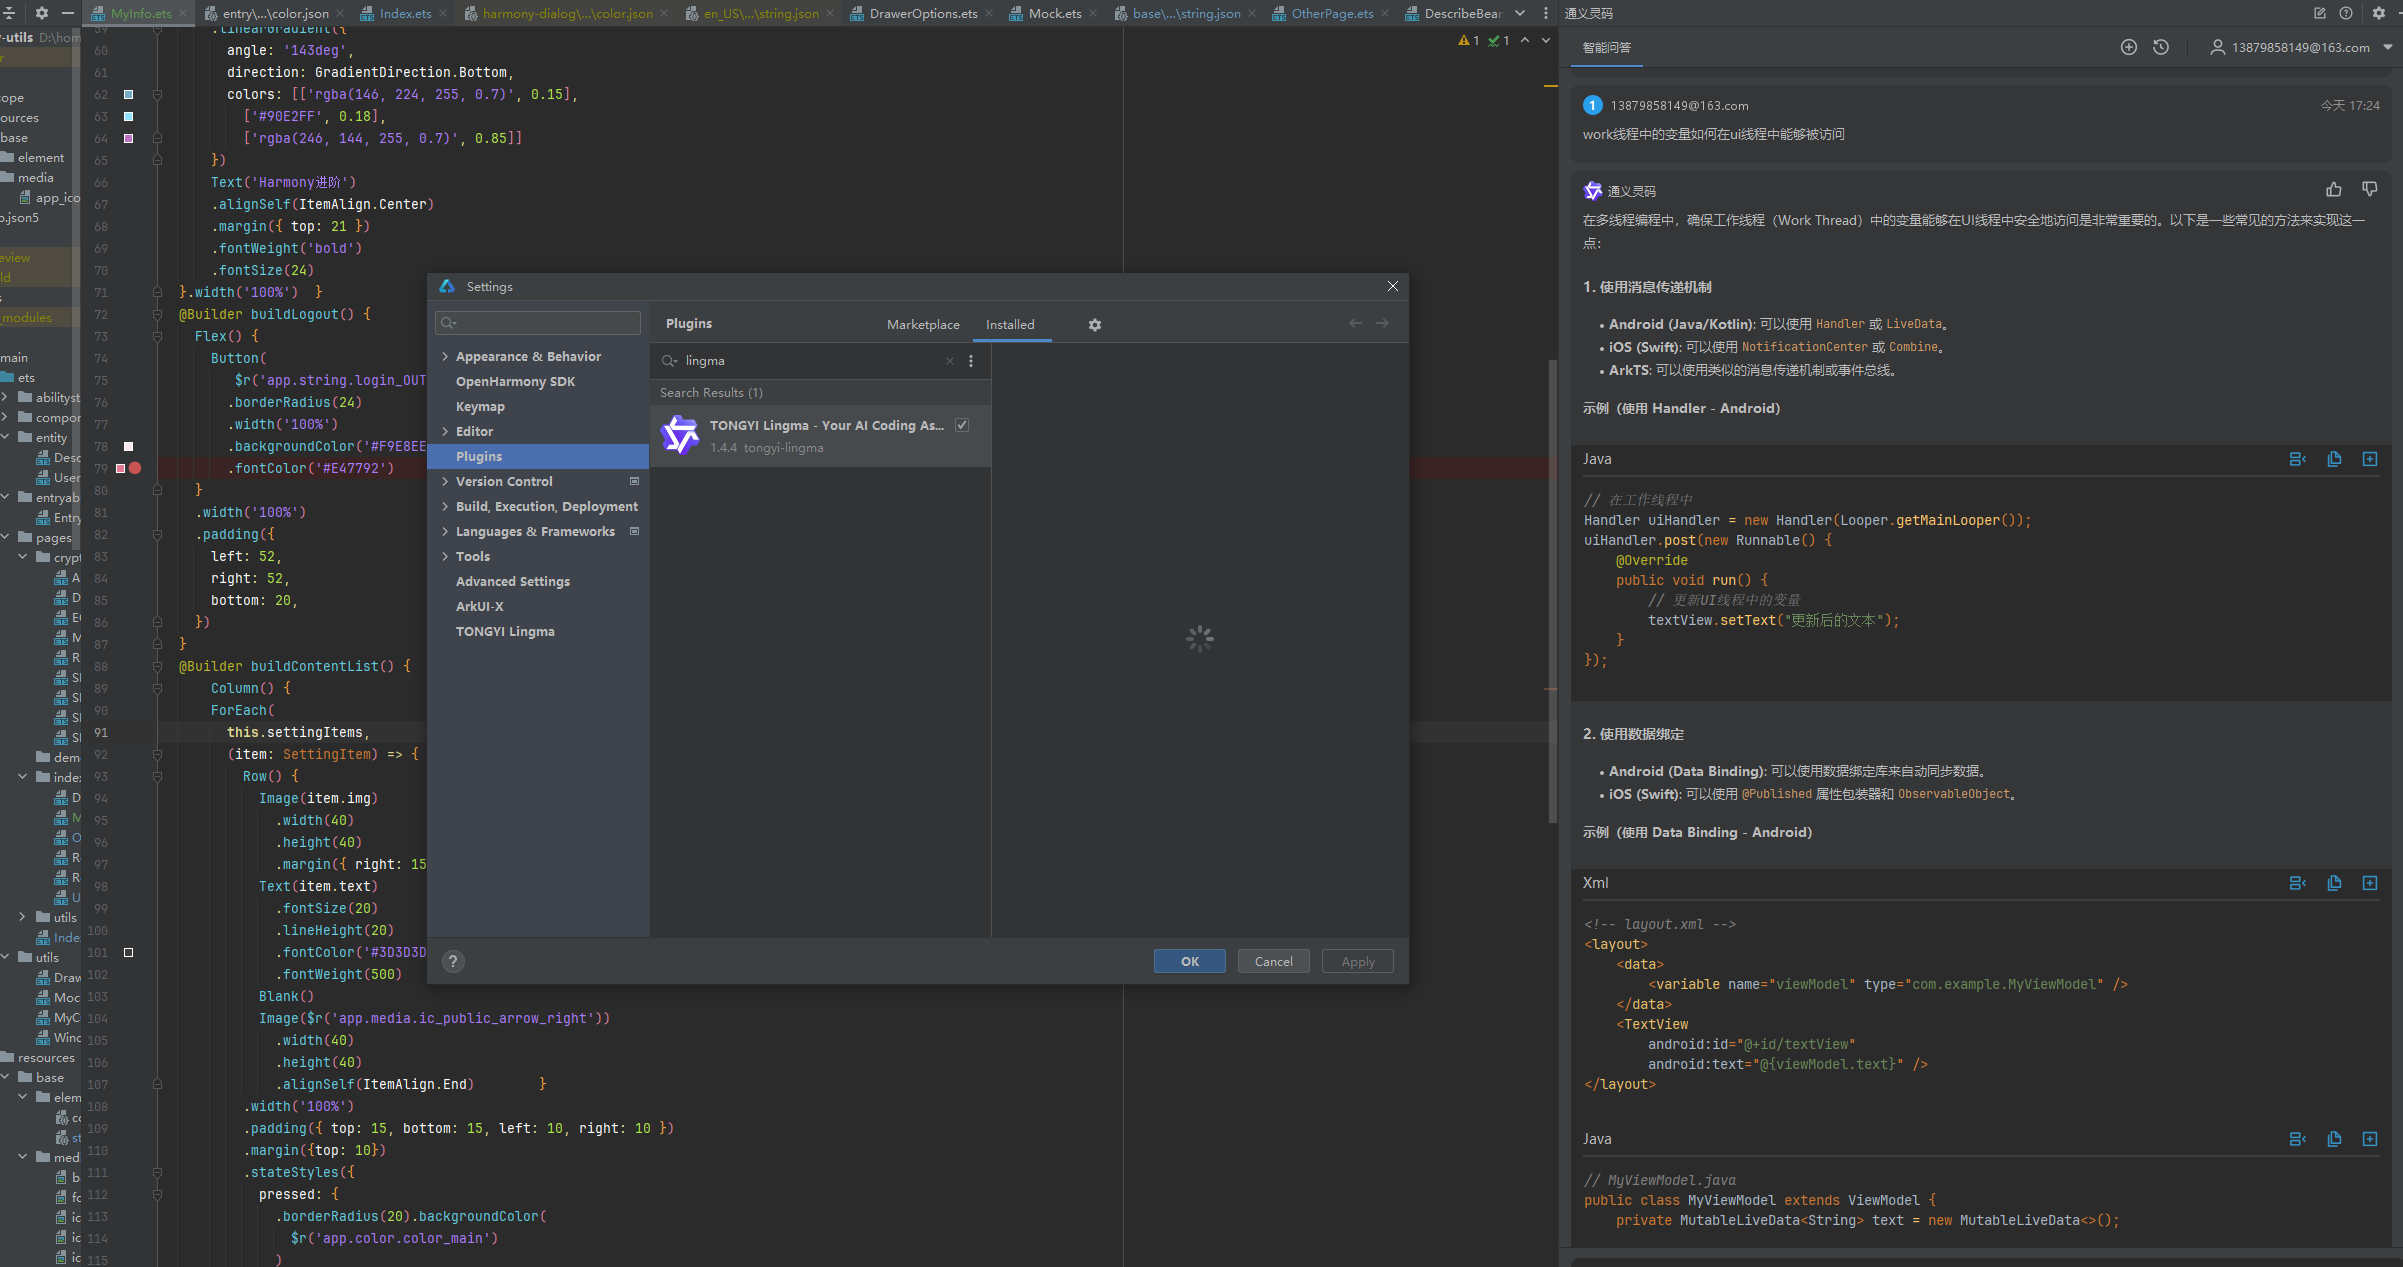The height and width of the screenshot is (1267, 2403).
Task: Navigate forward in Settings dialog
Action: [1382, 323]
